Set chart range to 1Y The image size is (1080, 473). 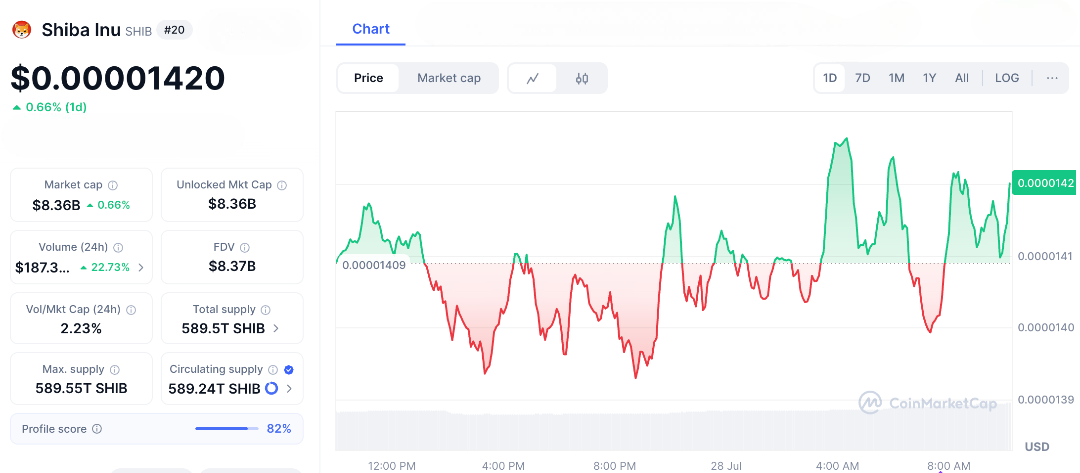point(929,78)
